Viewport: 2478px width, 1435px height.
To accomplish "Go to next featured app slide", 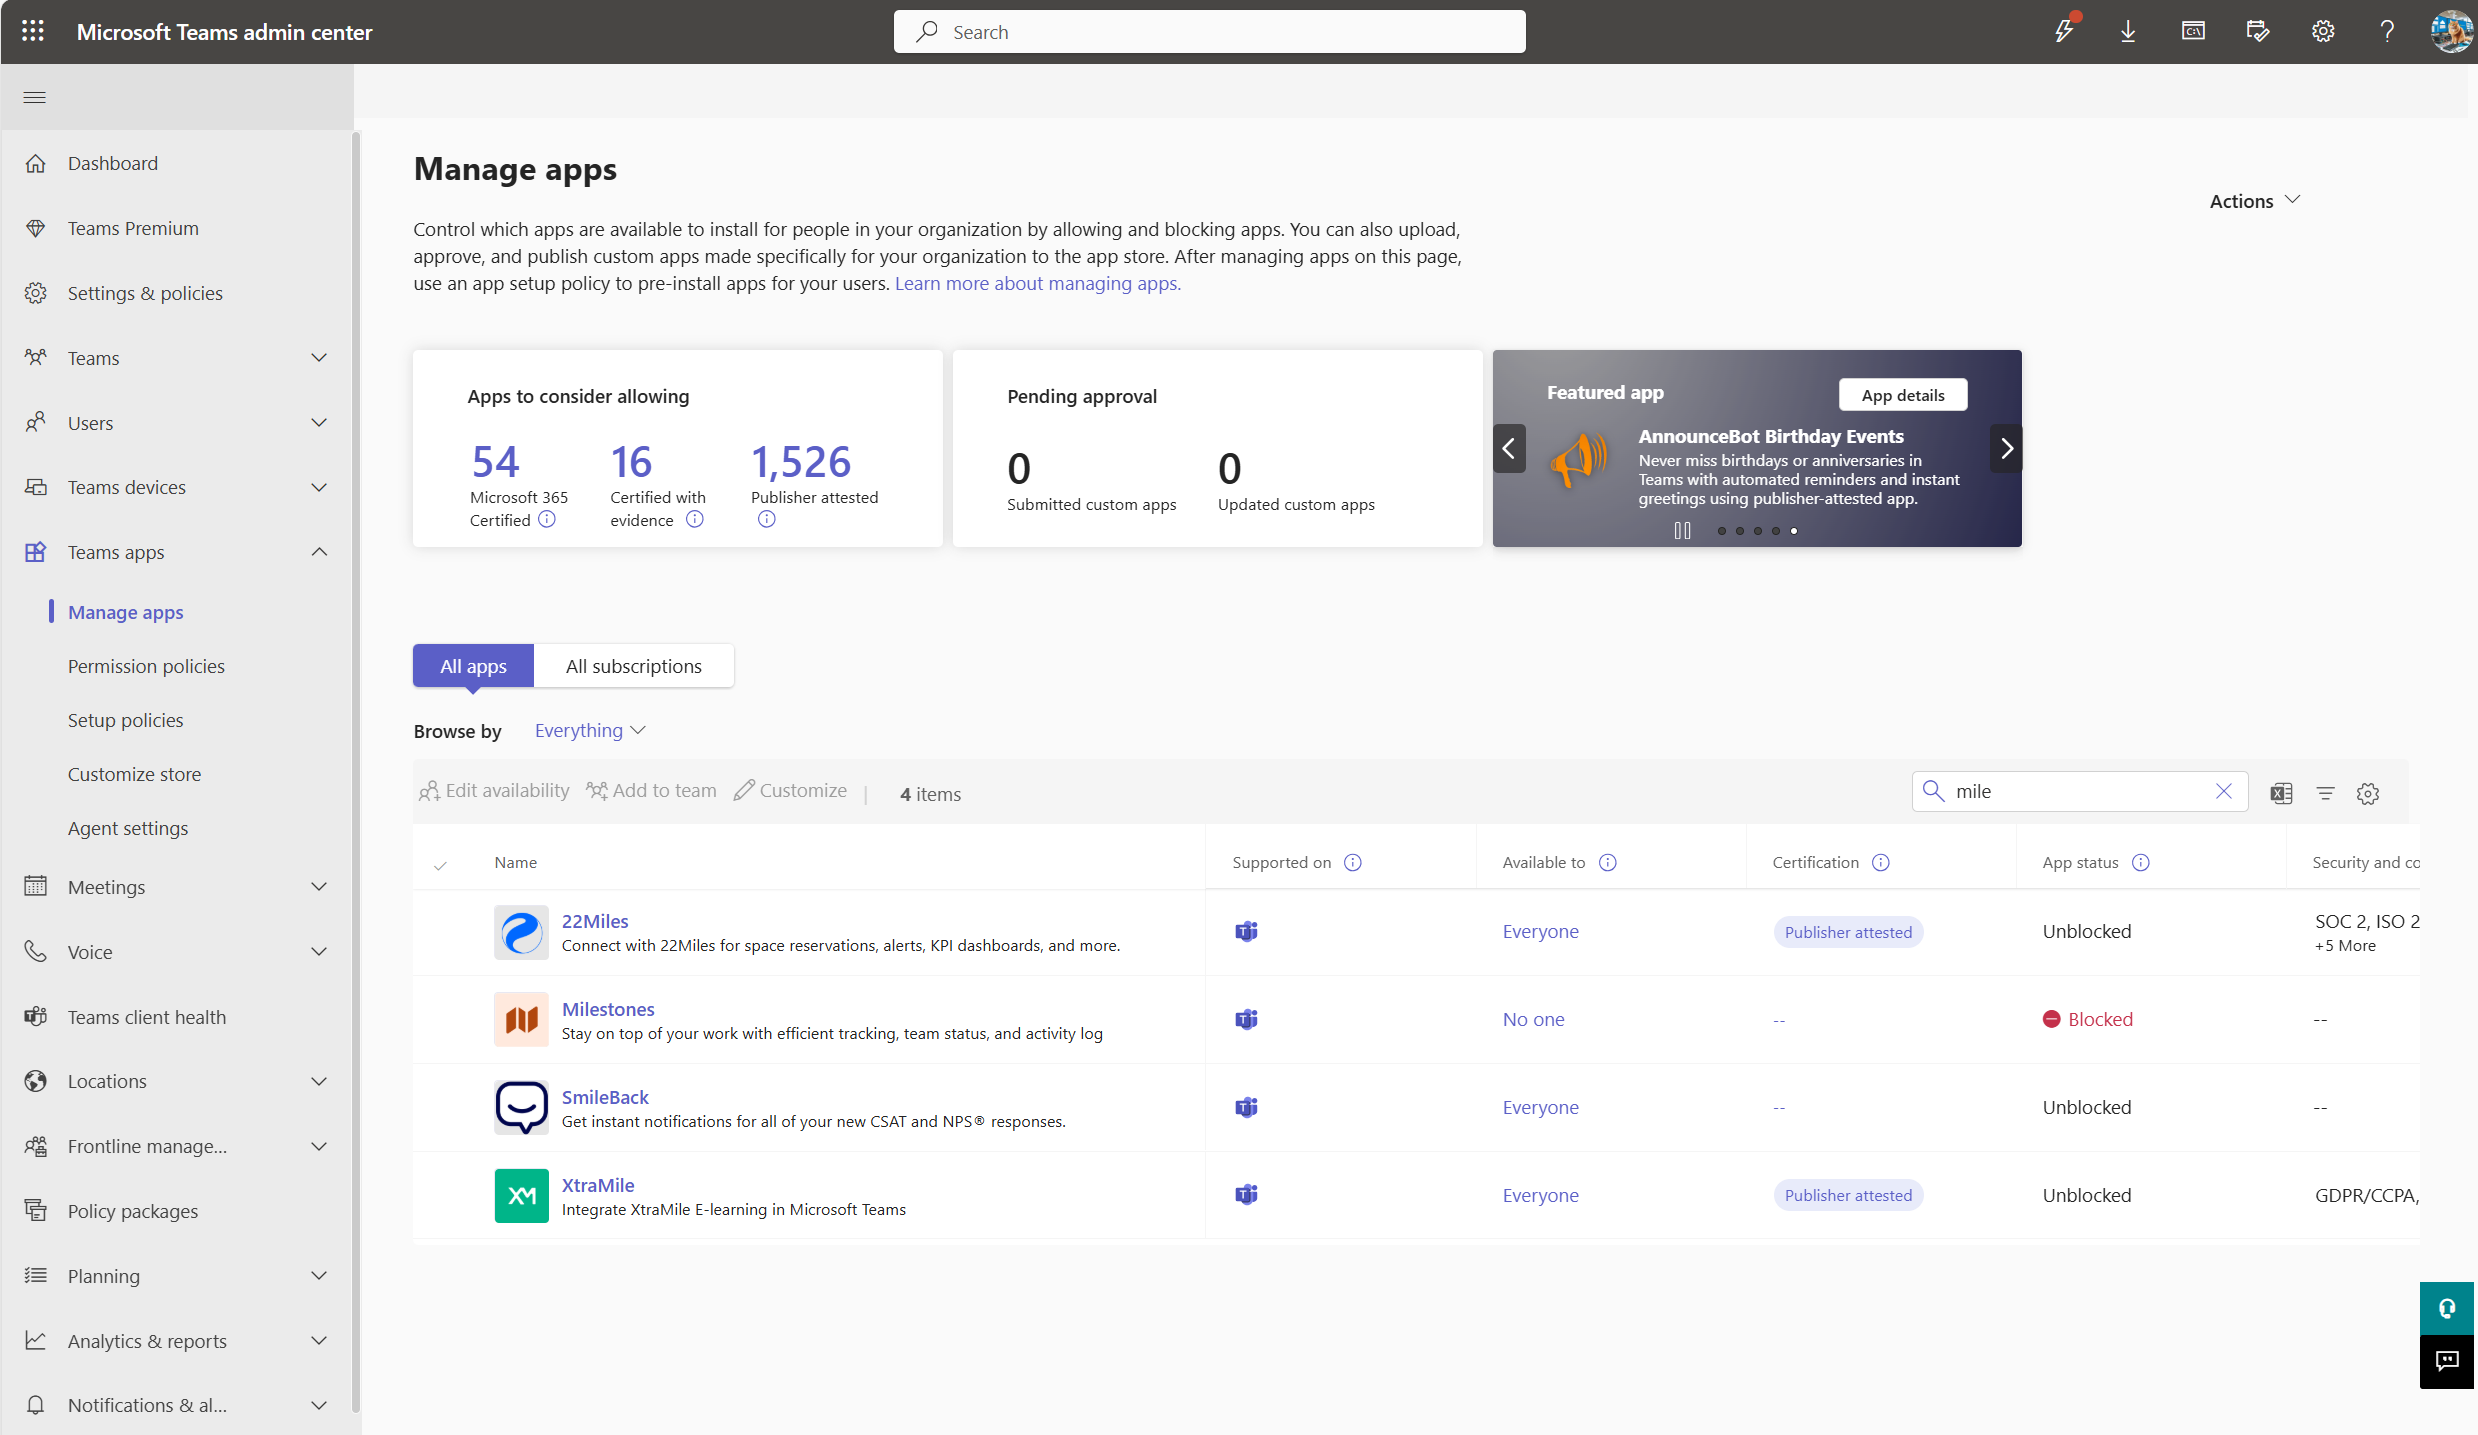I will click(2006, 449).
